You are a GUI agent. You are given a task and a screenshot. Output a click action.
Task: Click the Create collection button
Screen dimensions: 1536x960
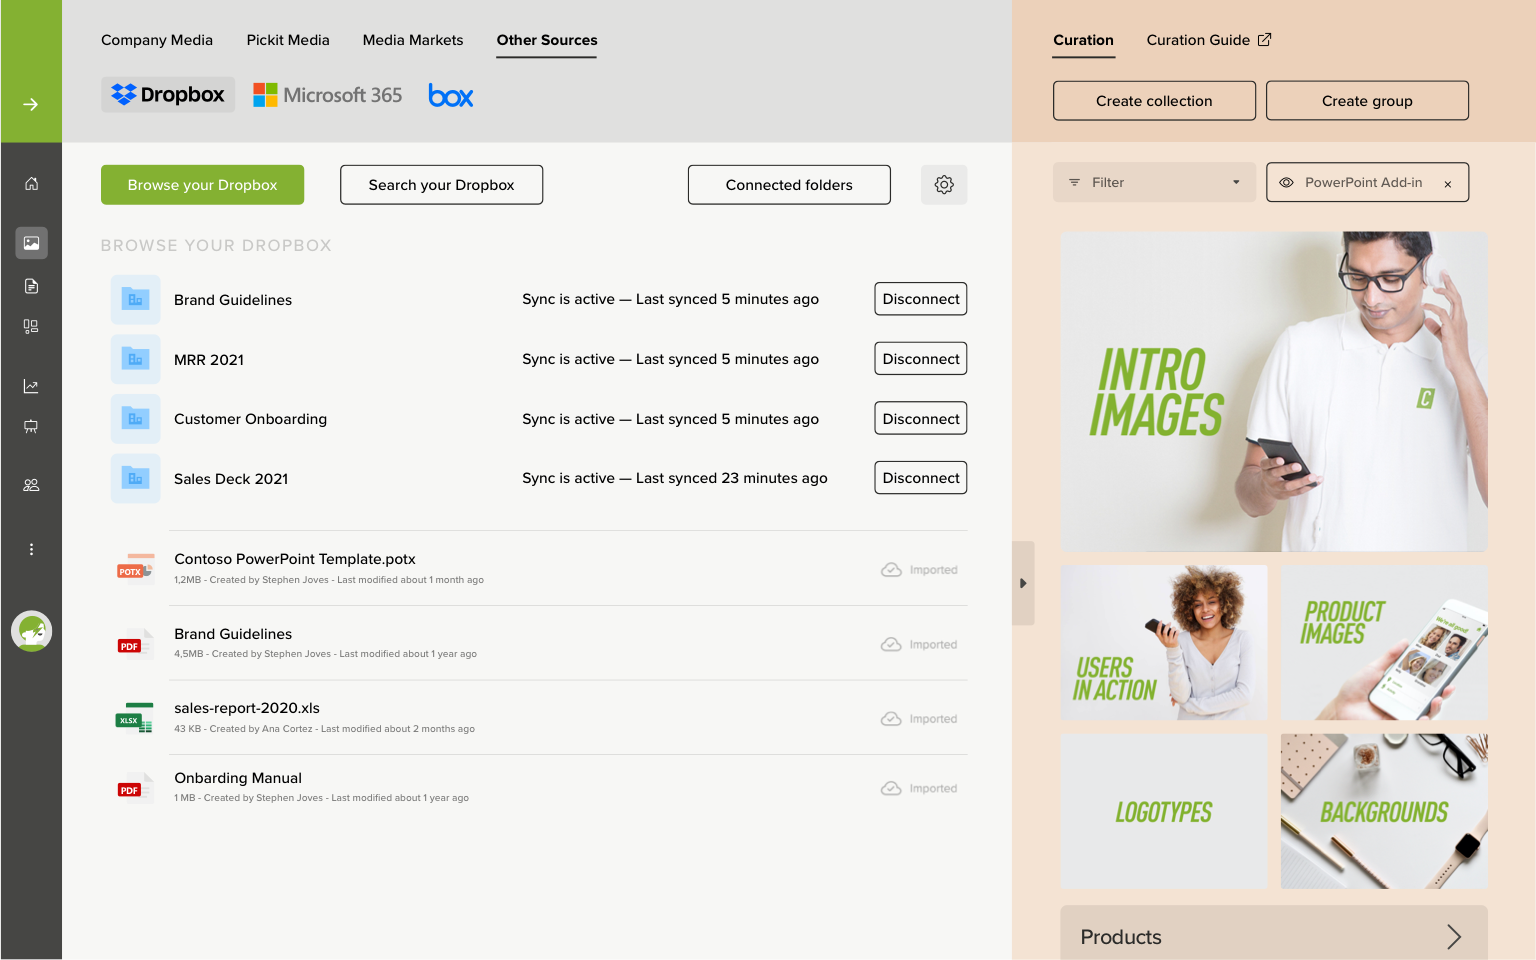[x=1153, y=101]
